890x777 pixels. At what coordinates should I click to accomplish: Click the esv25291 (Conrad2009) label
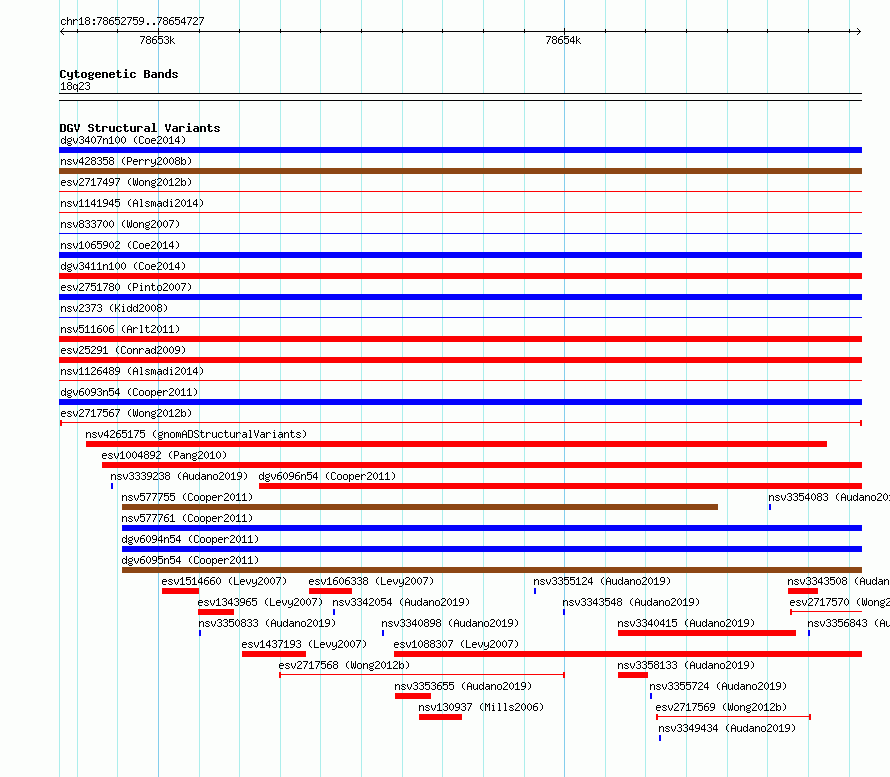[123, 350]
